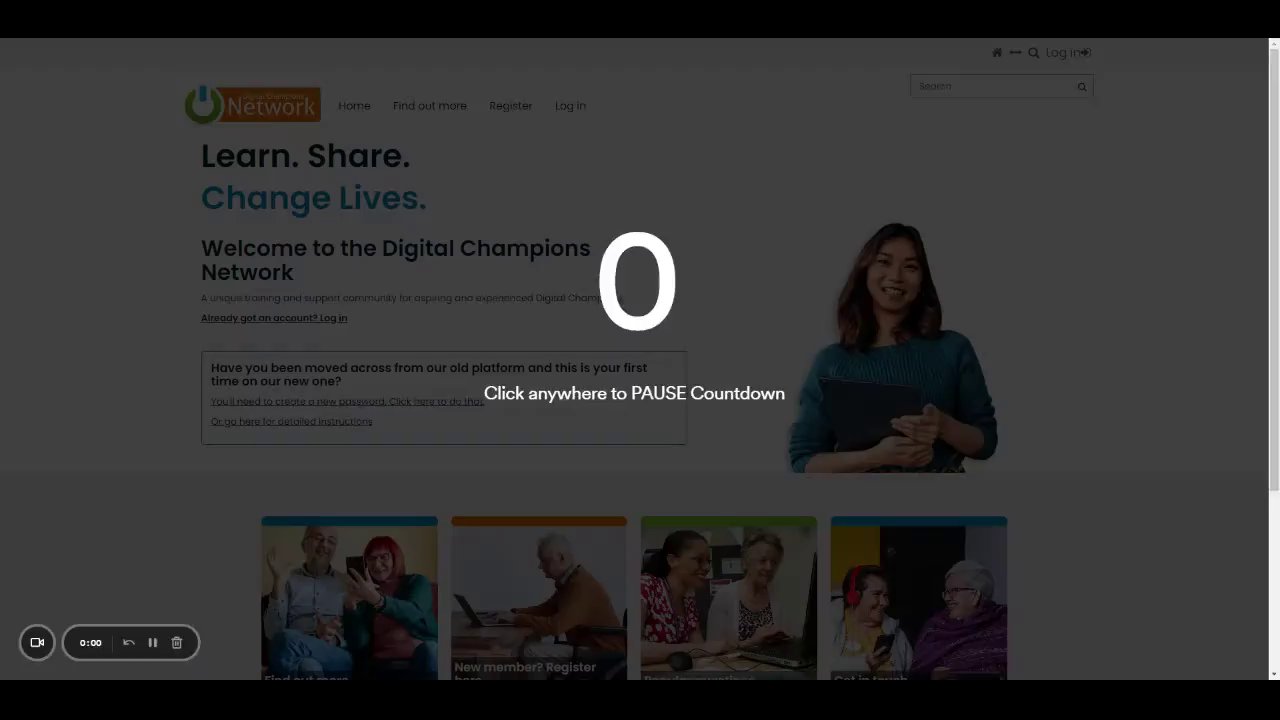Click inside the Search input field
The image size is (1280, 720).
coord(992,87)
